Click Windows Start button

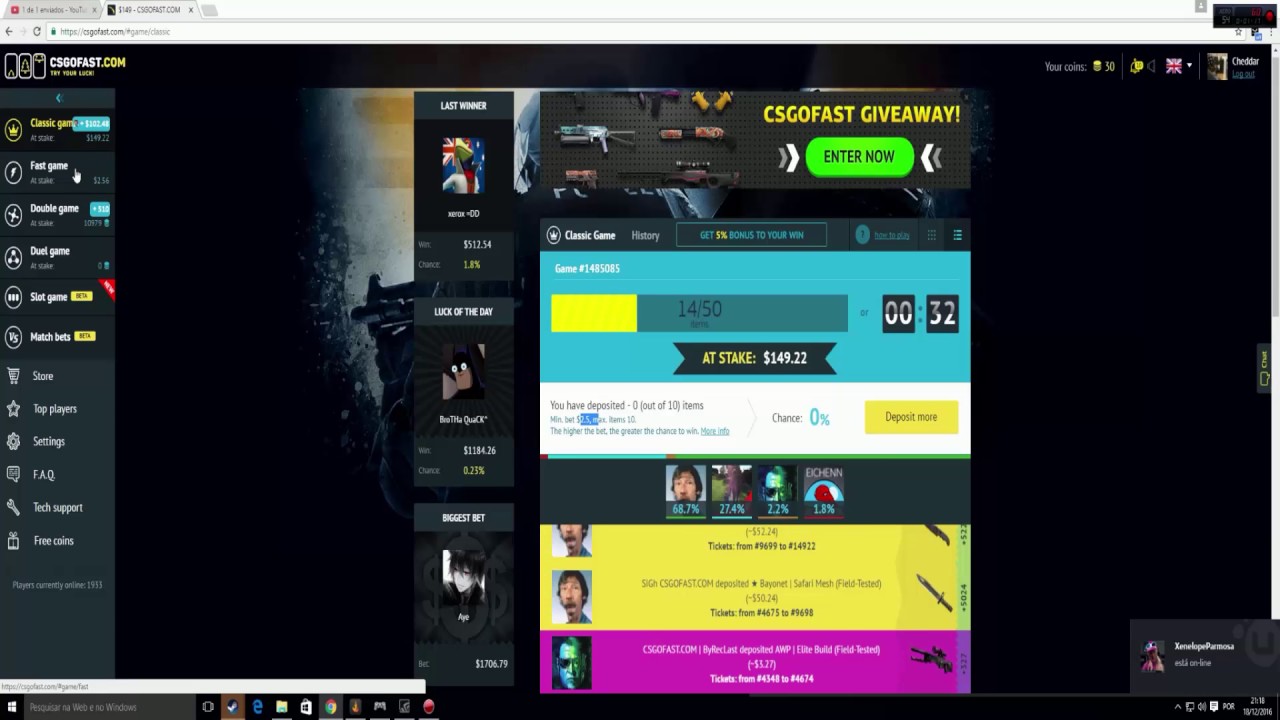click(x=12, y=707)
